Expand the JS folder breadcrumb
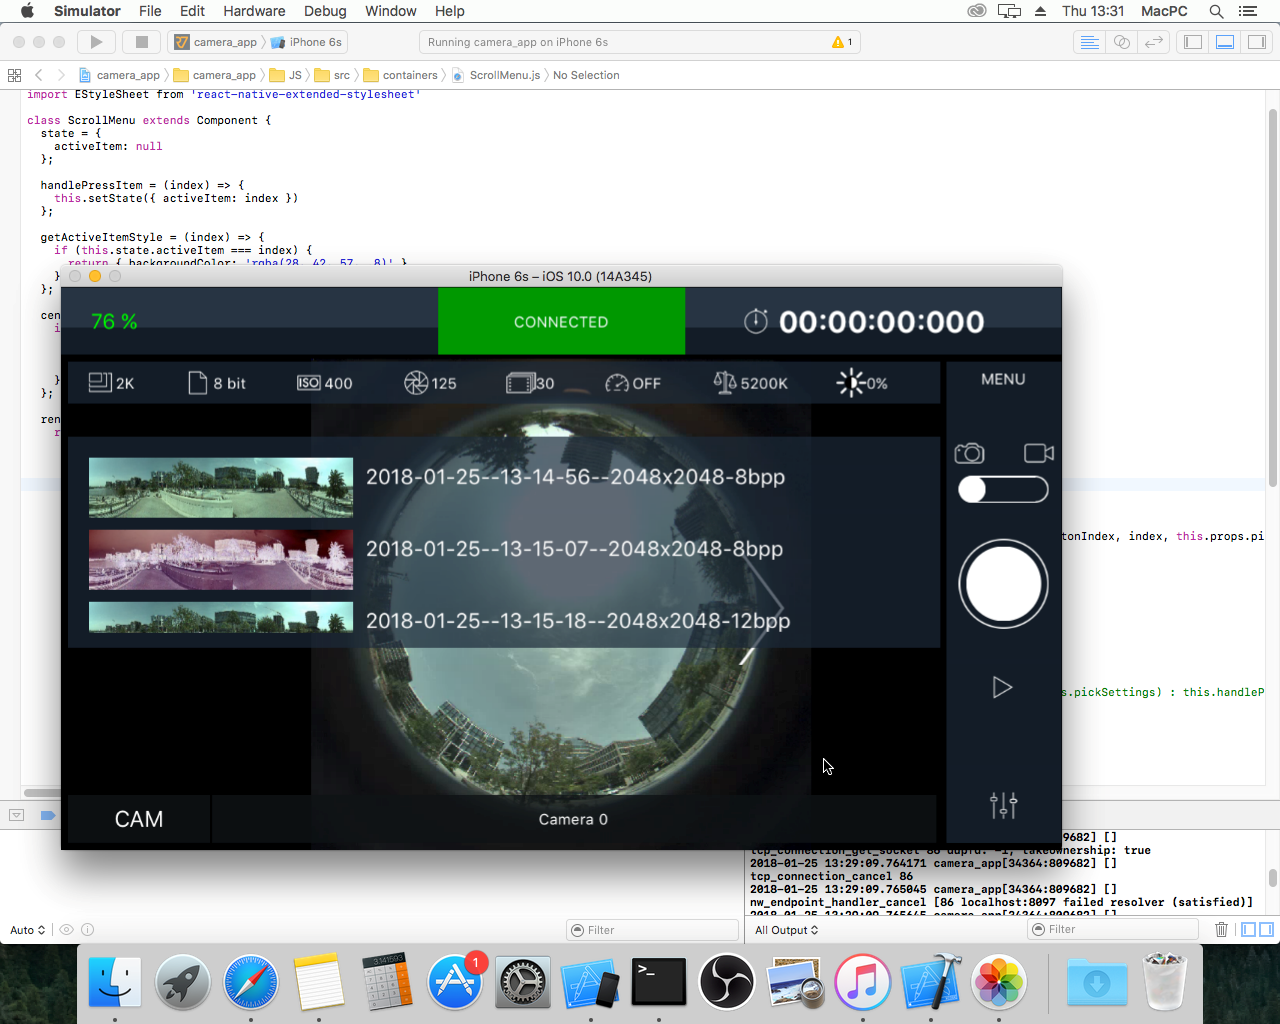Screen dimensions: 1280x1024 click(286, 75)
